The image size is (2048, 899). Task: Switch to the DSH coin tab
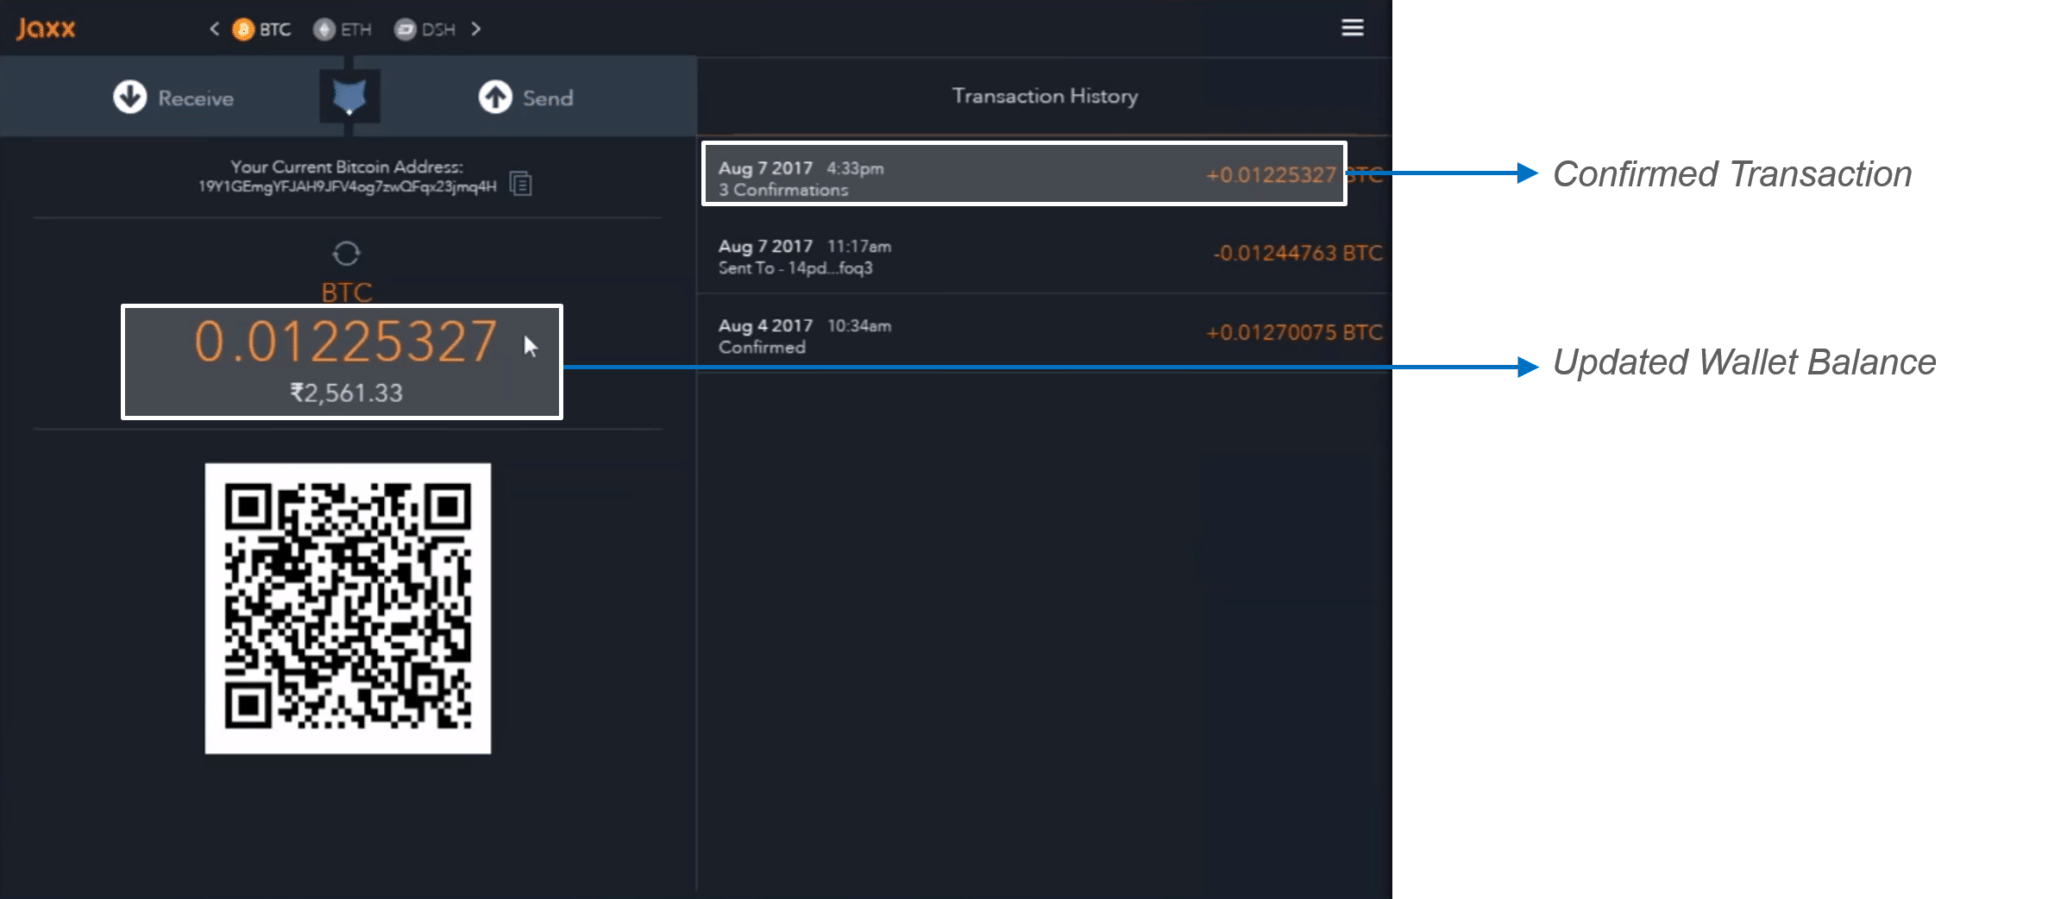coord(425,29)
